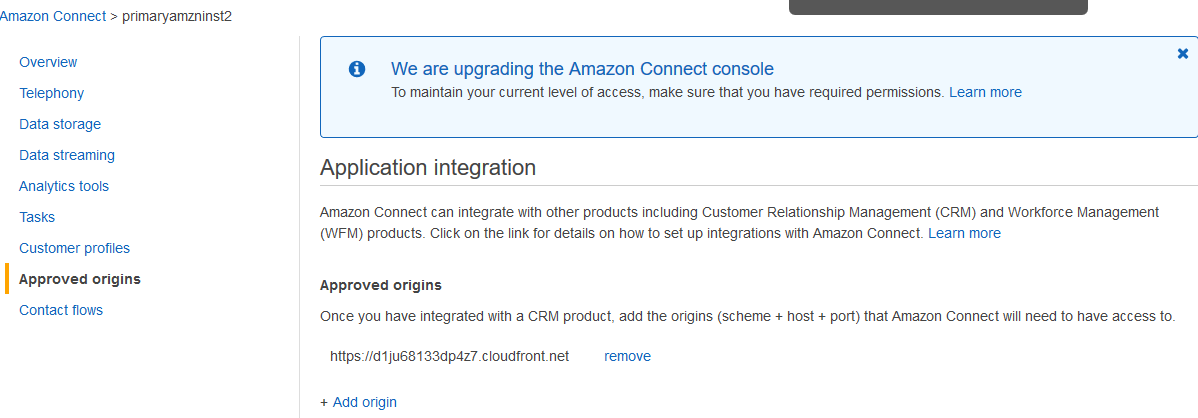Click the blue info icon in banner
1198x418 pixels.
click(x=356, y=69)
